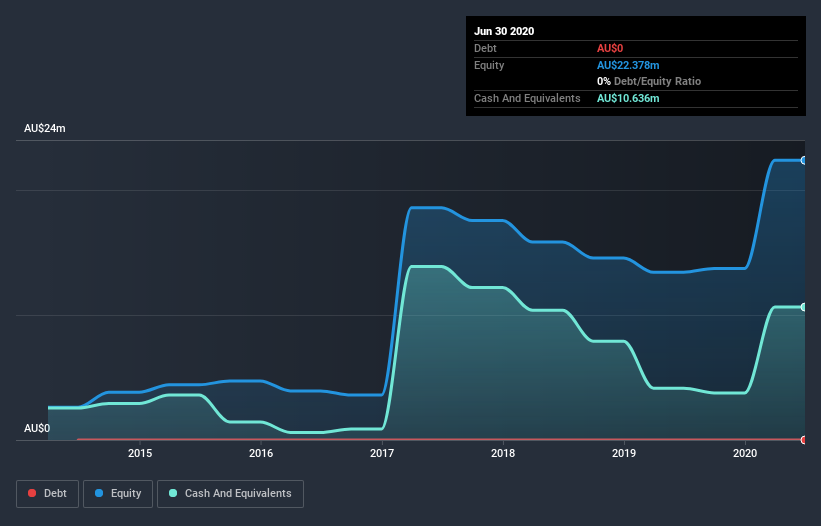Viewport: 821px width, 526px height.
Task: Click the 0% Debt/Equity Ratio text
Action: pos(649,81)
